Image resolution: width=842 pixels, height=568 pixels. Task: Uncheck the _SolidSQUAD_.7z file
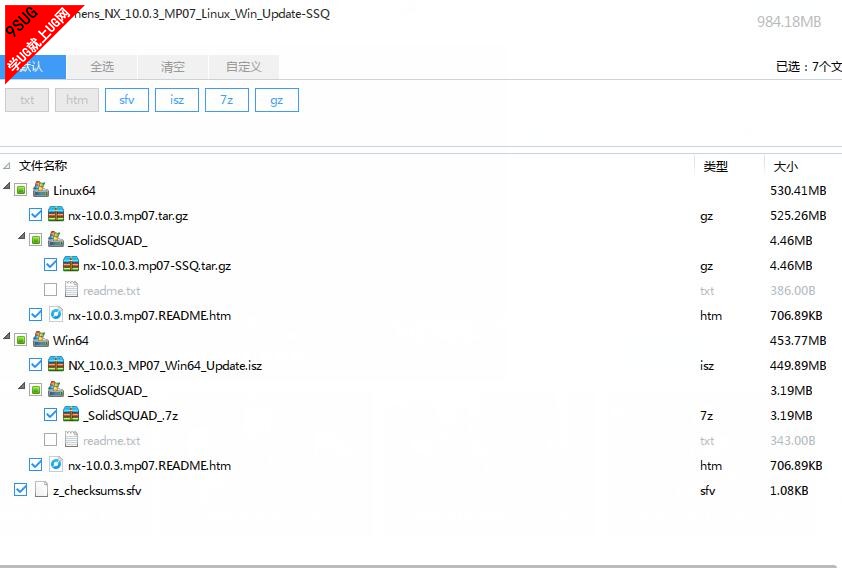(50, 414)
